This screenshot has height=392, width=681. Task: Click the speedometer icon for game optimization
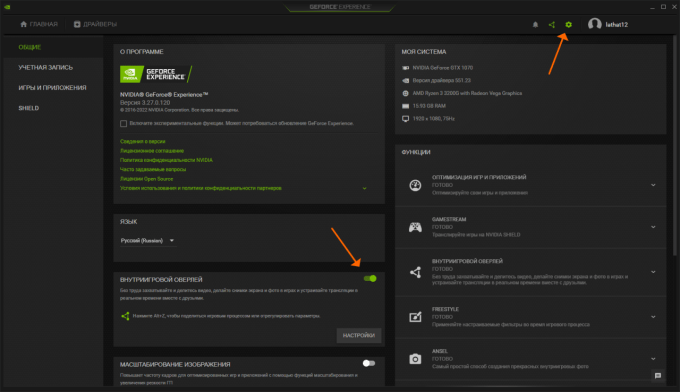[415, 185]
